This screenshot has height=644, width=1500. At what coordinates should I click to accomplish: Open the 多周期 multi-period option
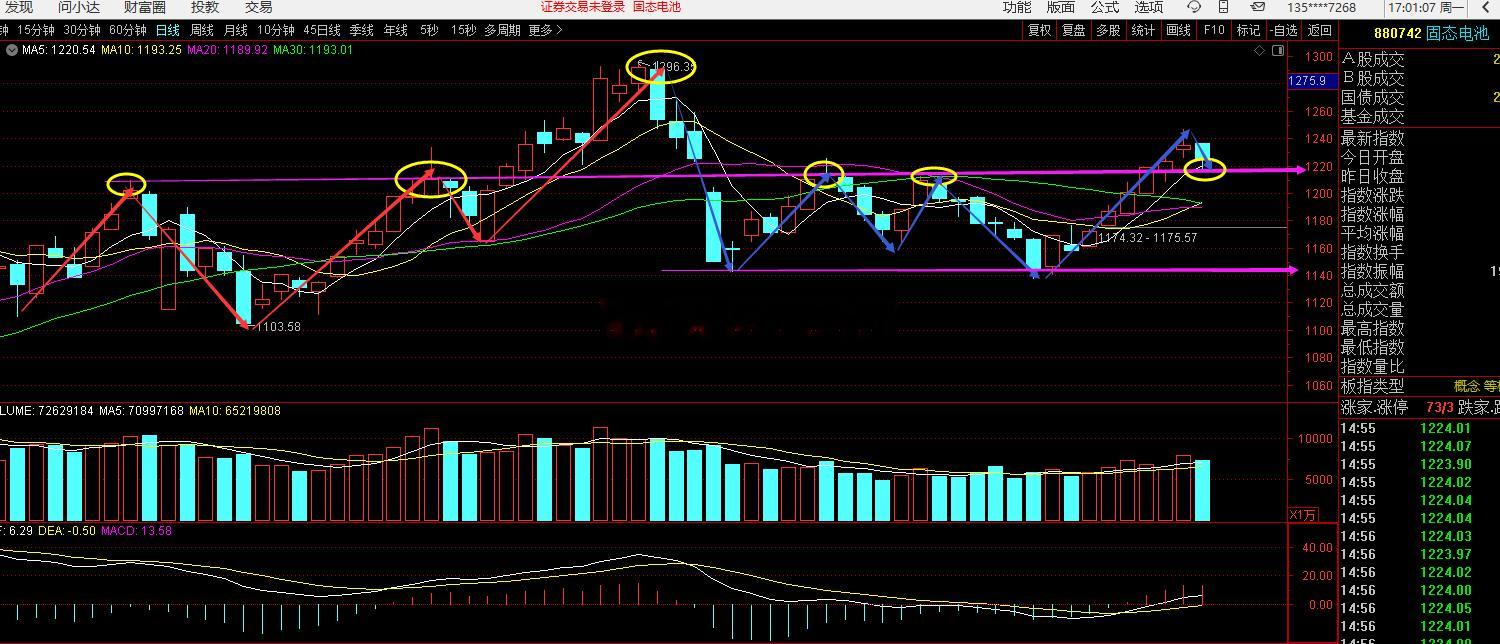502,30
